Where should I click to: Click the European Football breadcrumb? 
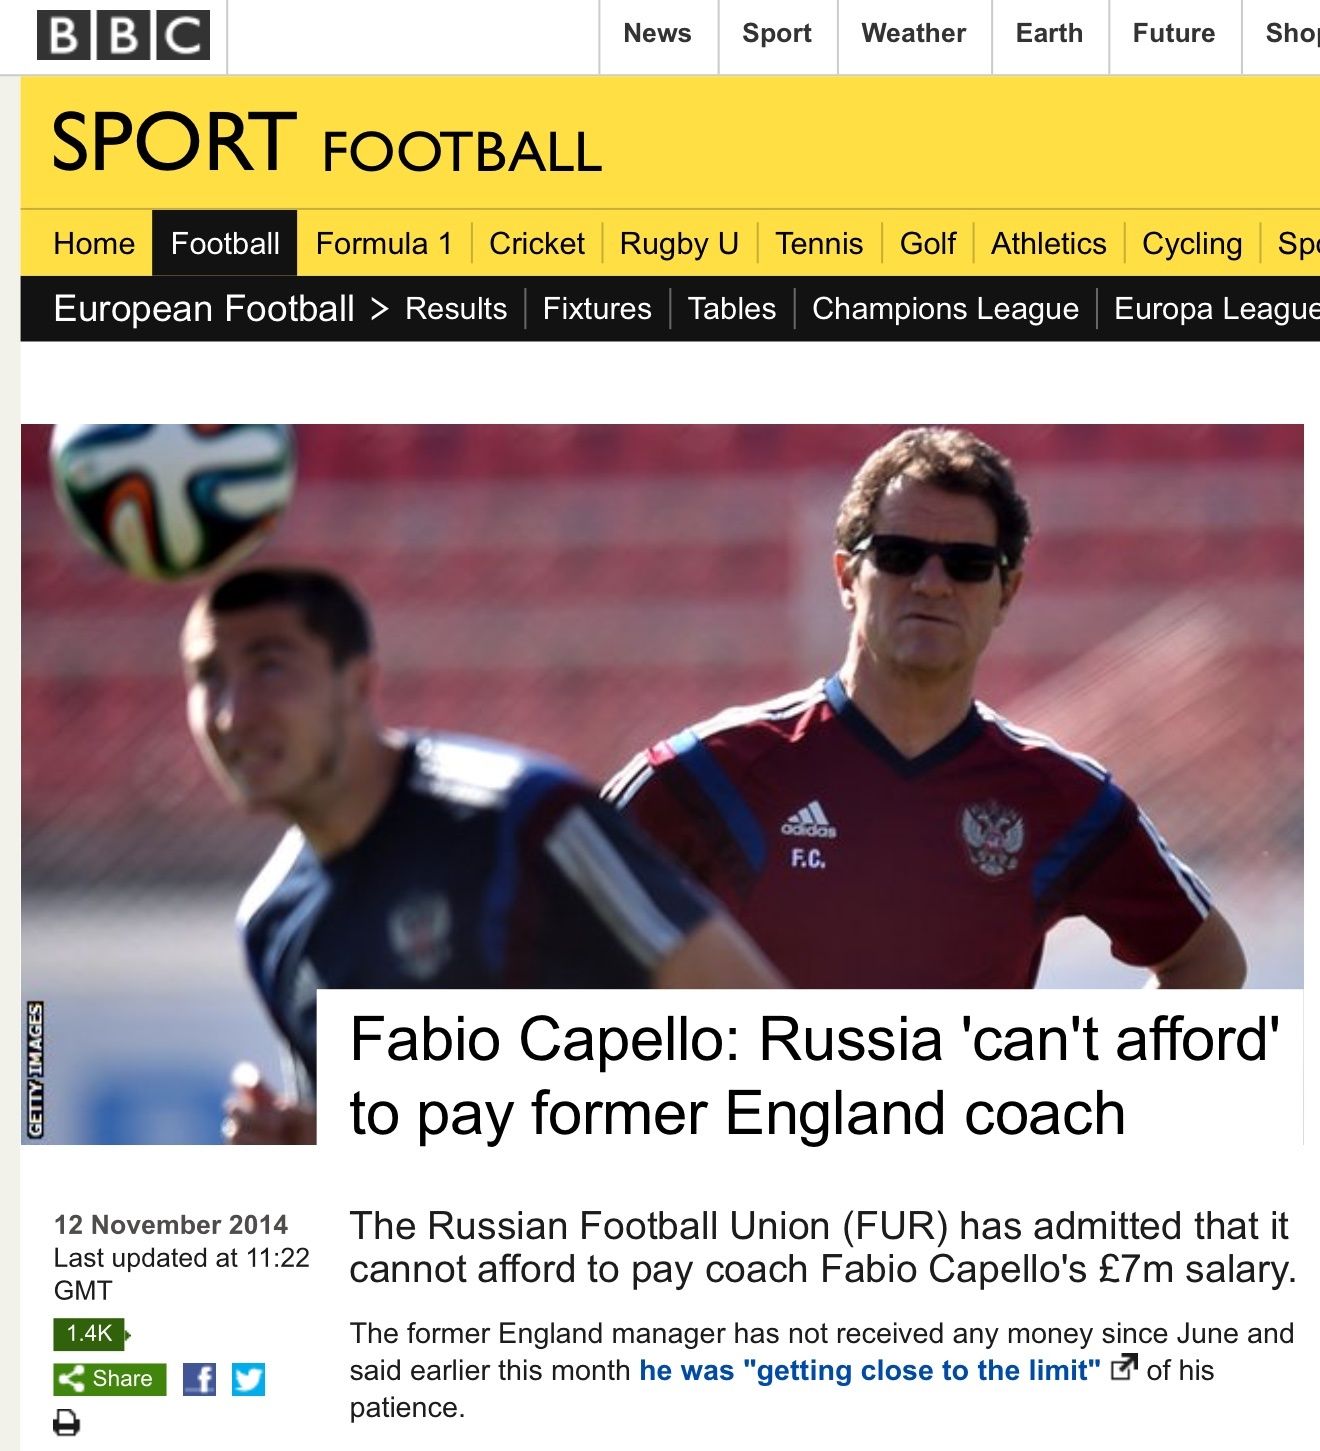[x=204, y=308]
